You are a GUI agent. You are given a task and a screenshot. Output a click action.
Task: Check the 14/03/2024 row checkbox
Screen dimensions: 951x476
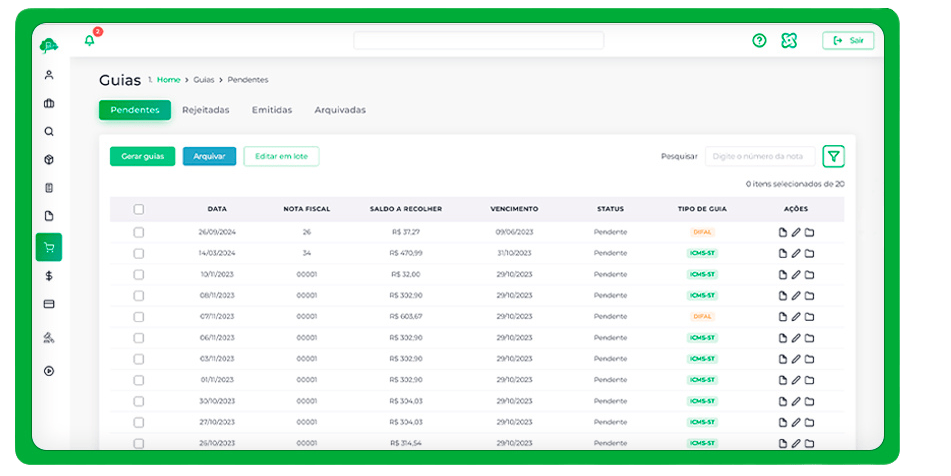click(x=139, y=253)
